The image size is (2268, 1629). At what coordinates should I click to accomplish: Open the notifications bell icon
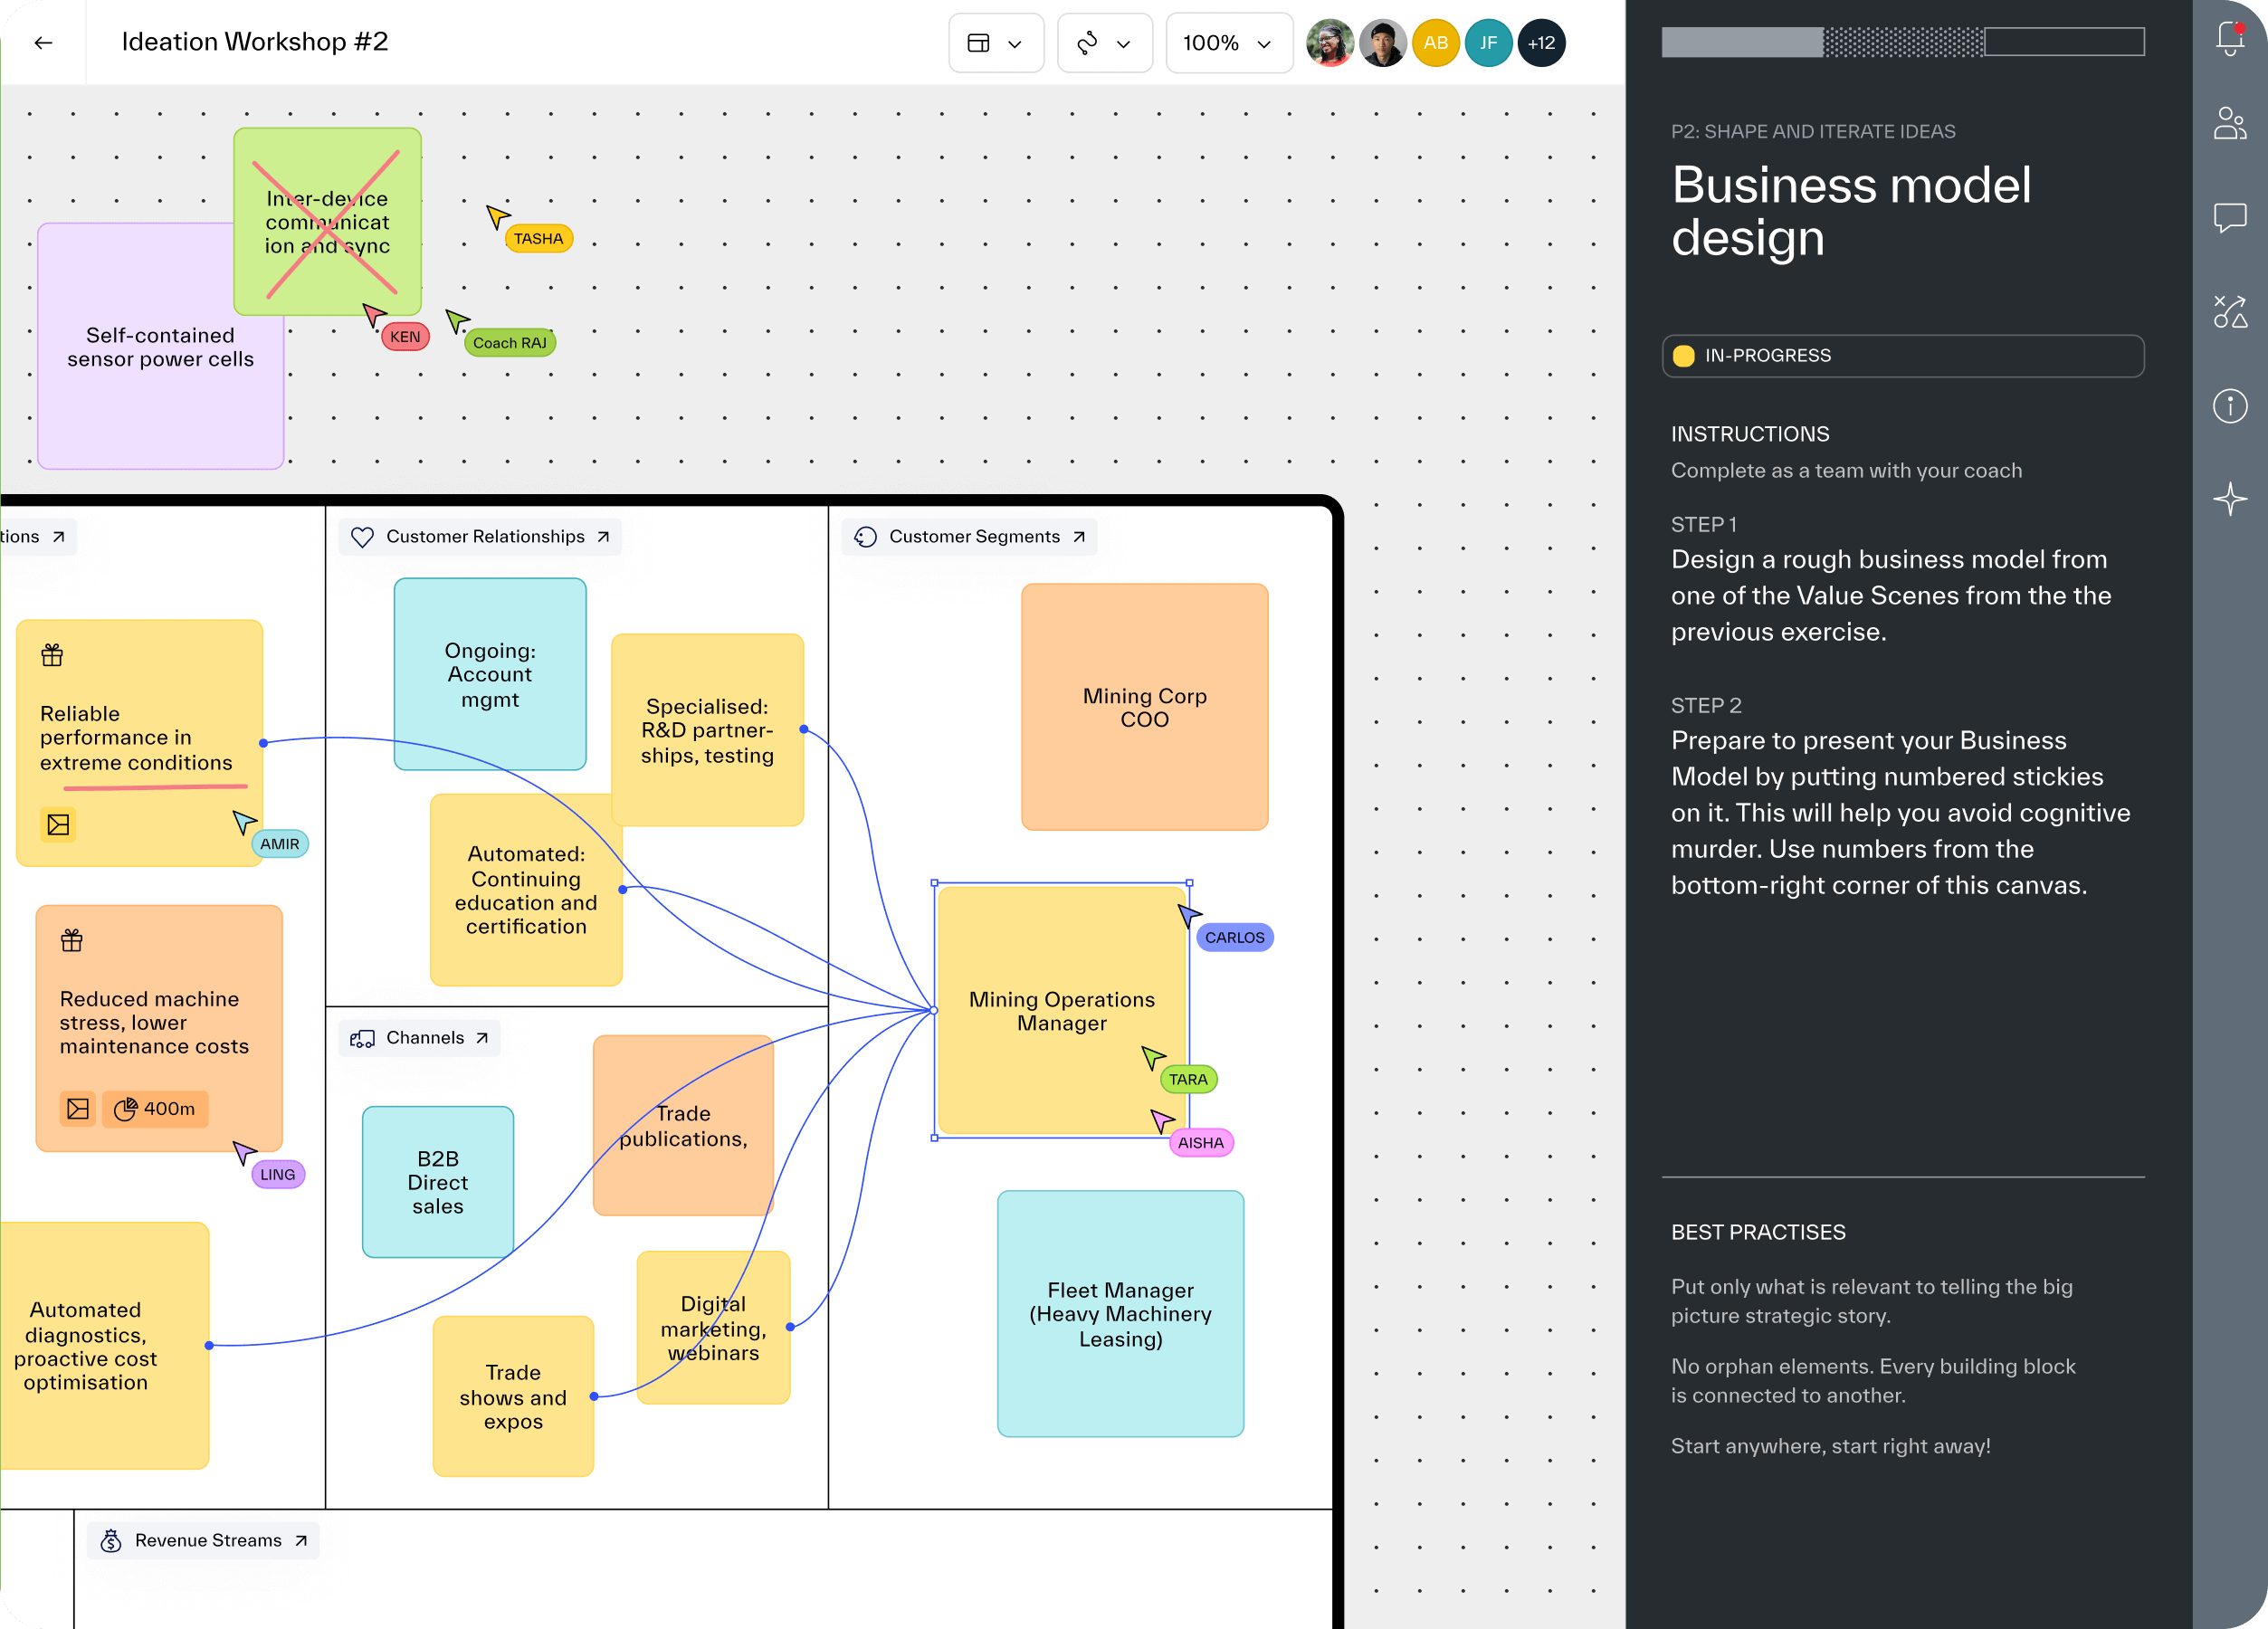[x=2229, y=38]
